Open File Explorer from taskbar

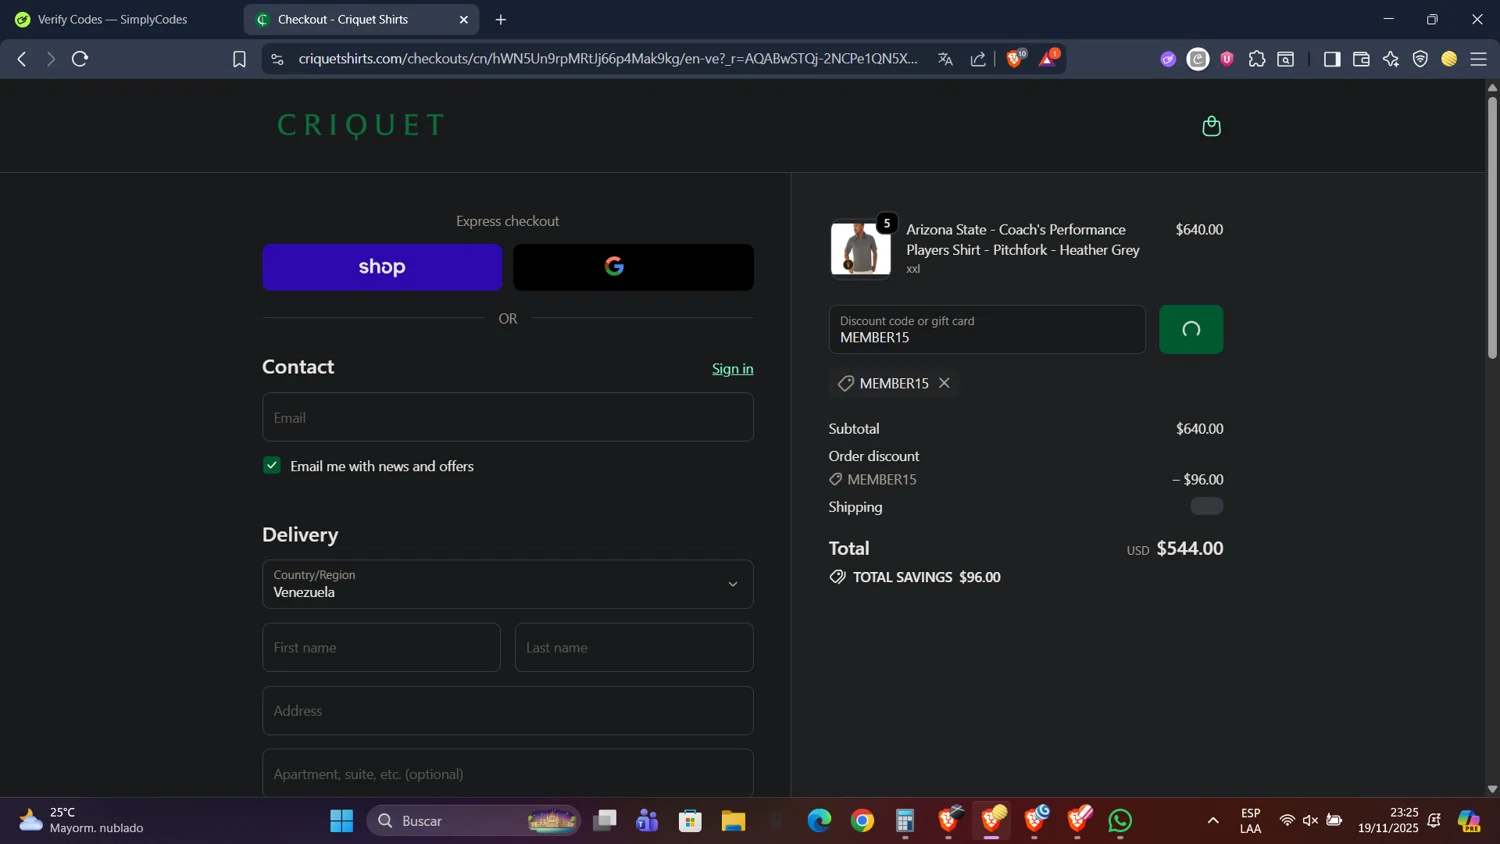(x=733, y=821)
